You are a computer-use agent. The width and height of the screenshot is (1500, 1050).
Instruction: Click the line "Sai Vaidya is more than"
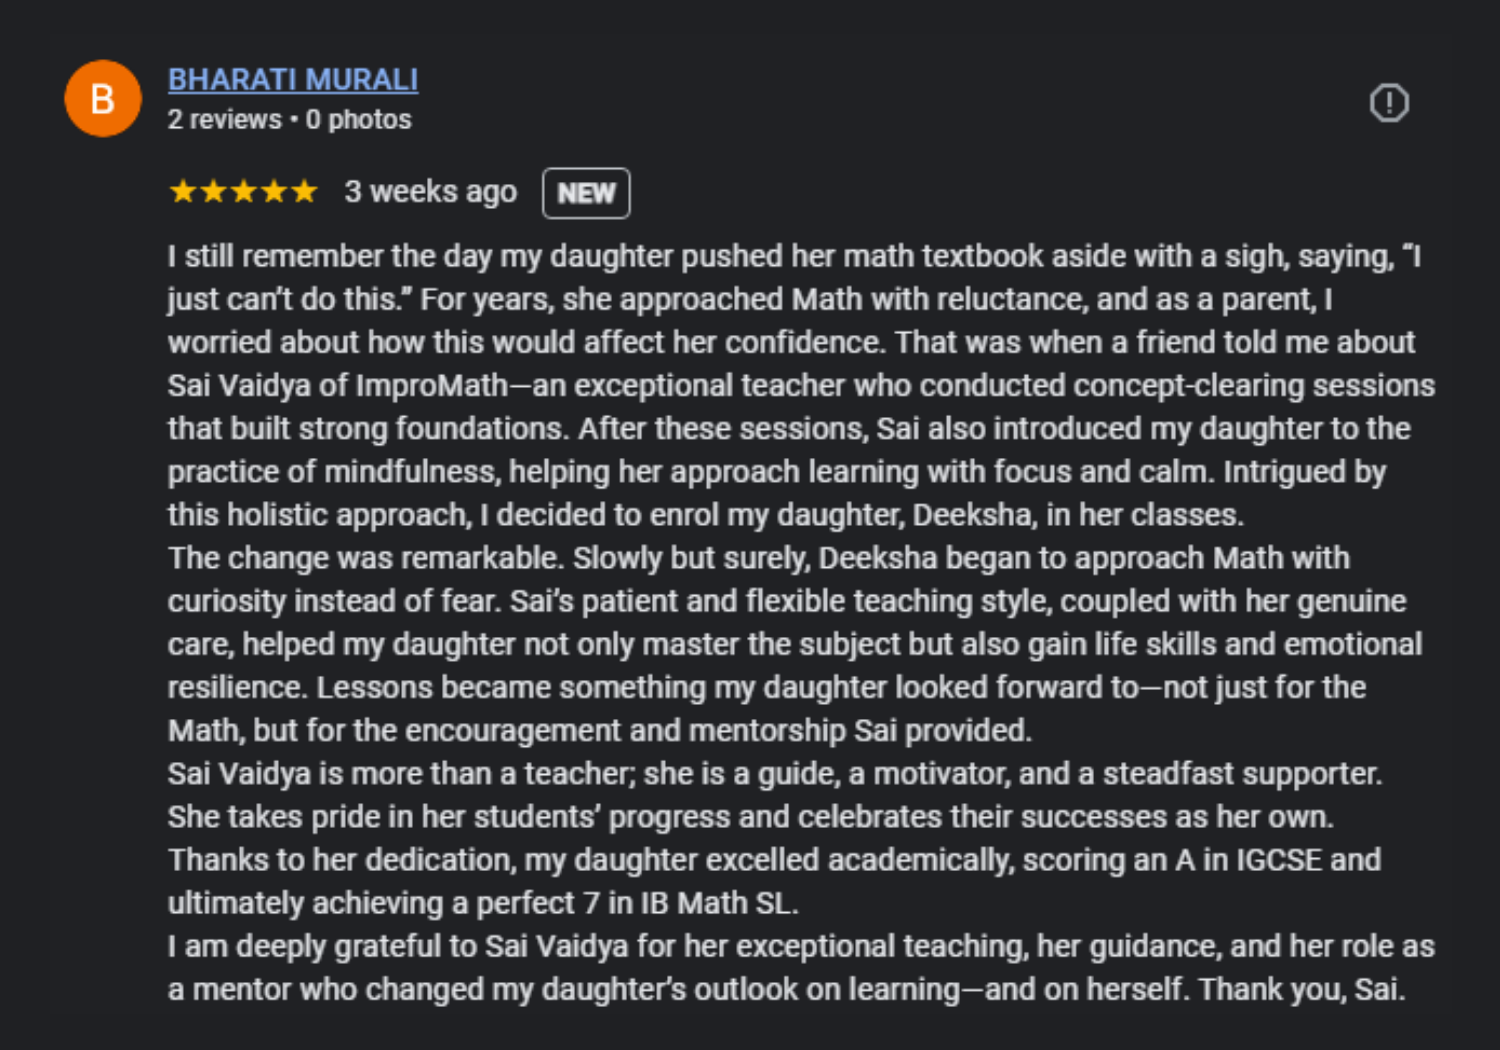(x=774, y=774)
